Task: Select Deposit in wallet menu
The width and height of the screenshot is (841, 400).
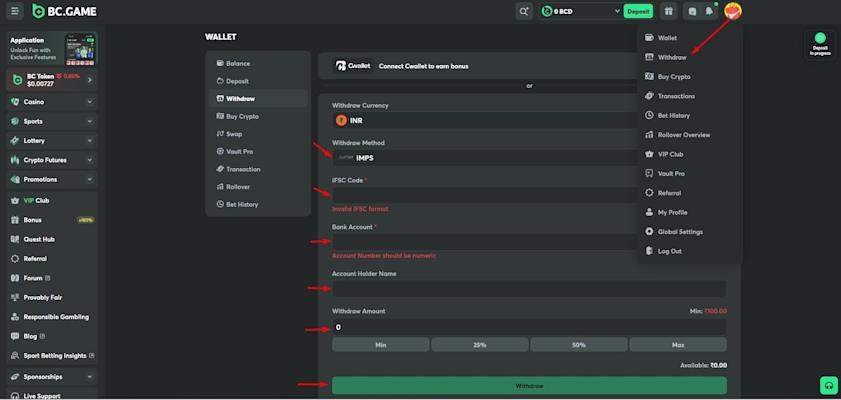Action: tap(258, 81)
